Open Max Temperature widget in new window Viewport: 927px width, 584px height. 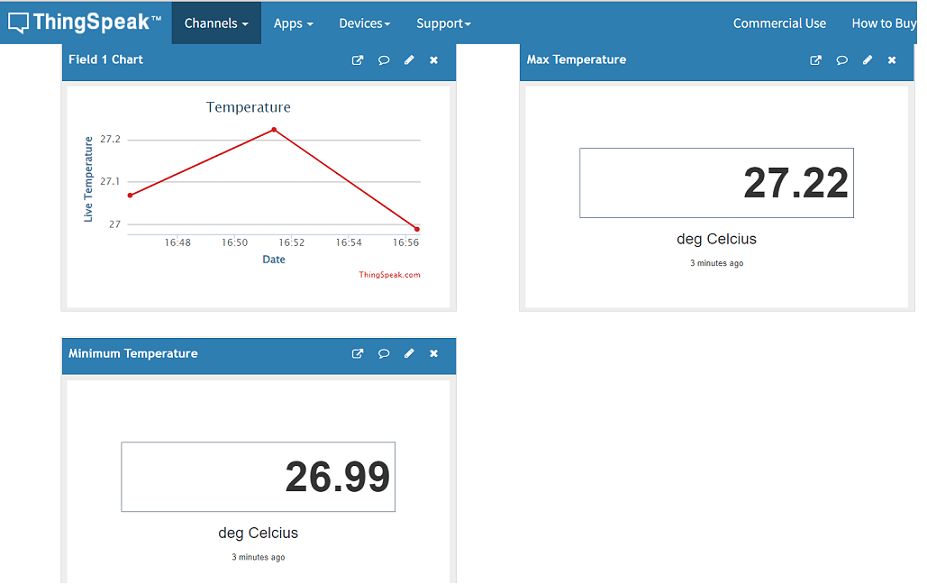pos(816,60)
